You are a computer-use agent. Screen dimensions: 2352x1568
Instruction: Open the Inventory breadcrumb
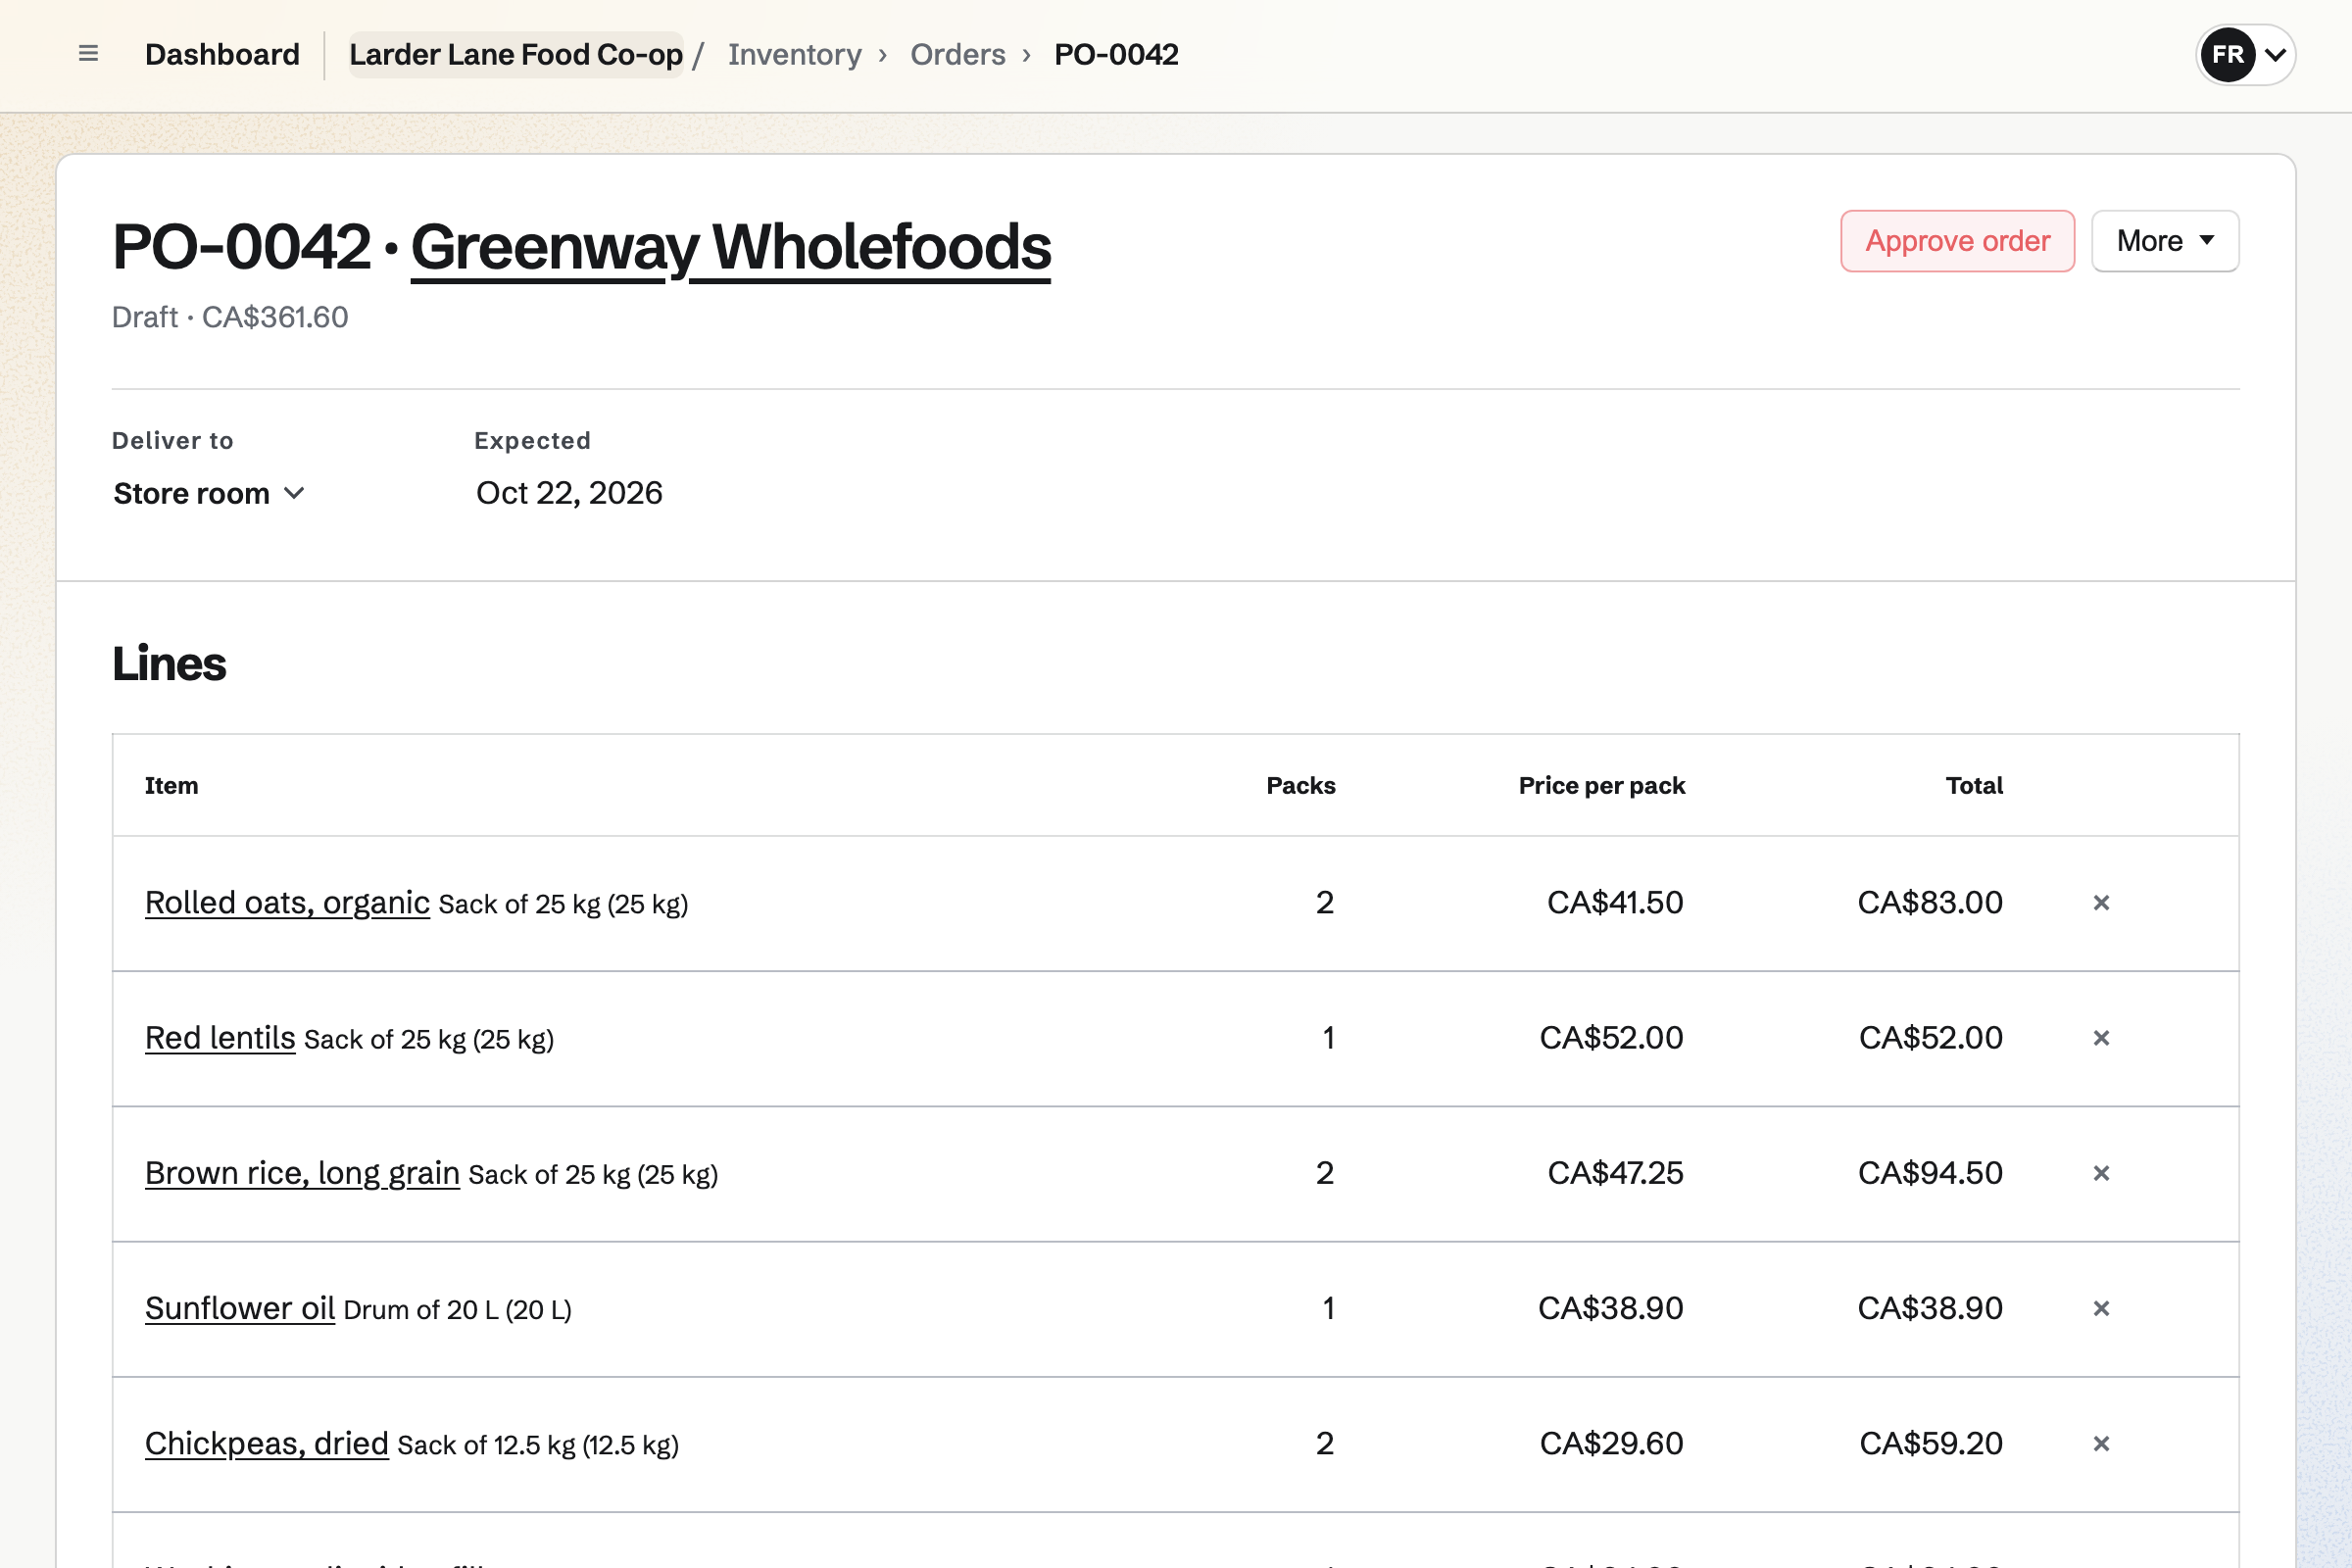795,54
